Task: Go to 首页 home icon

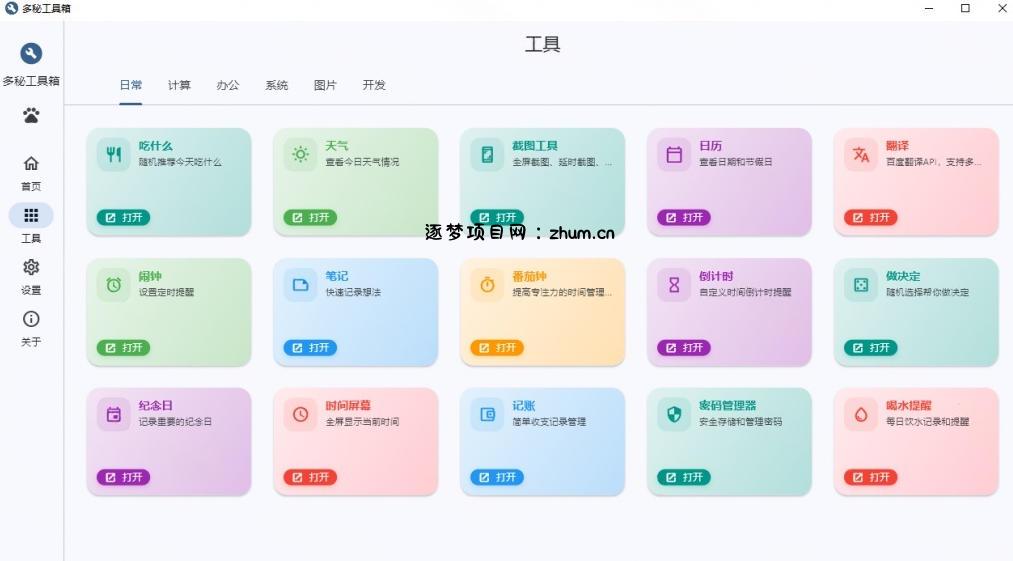Action: (x=31, y=164)
